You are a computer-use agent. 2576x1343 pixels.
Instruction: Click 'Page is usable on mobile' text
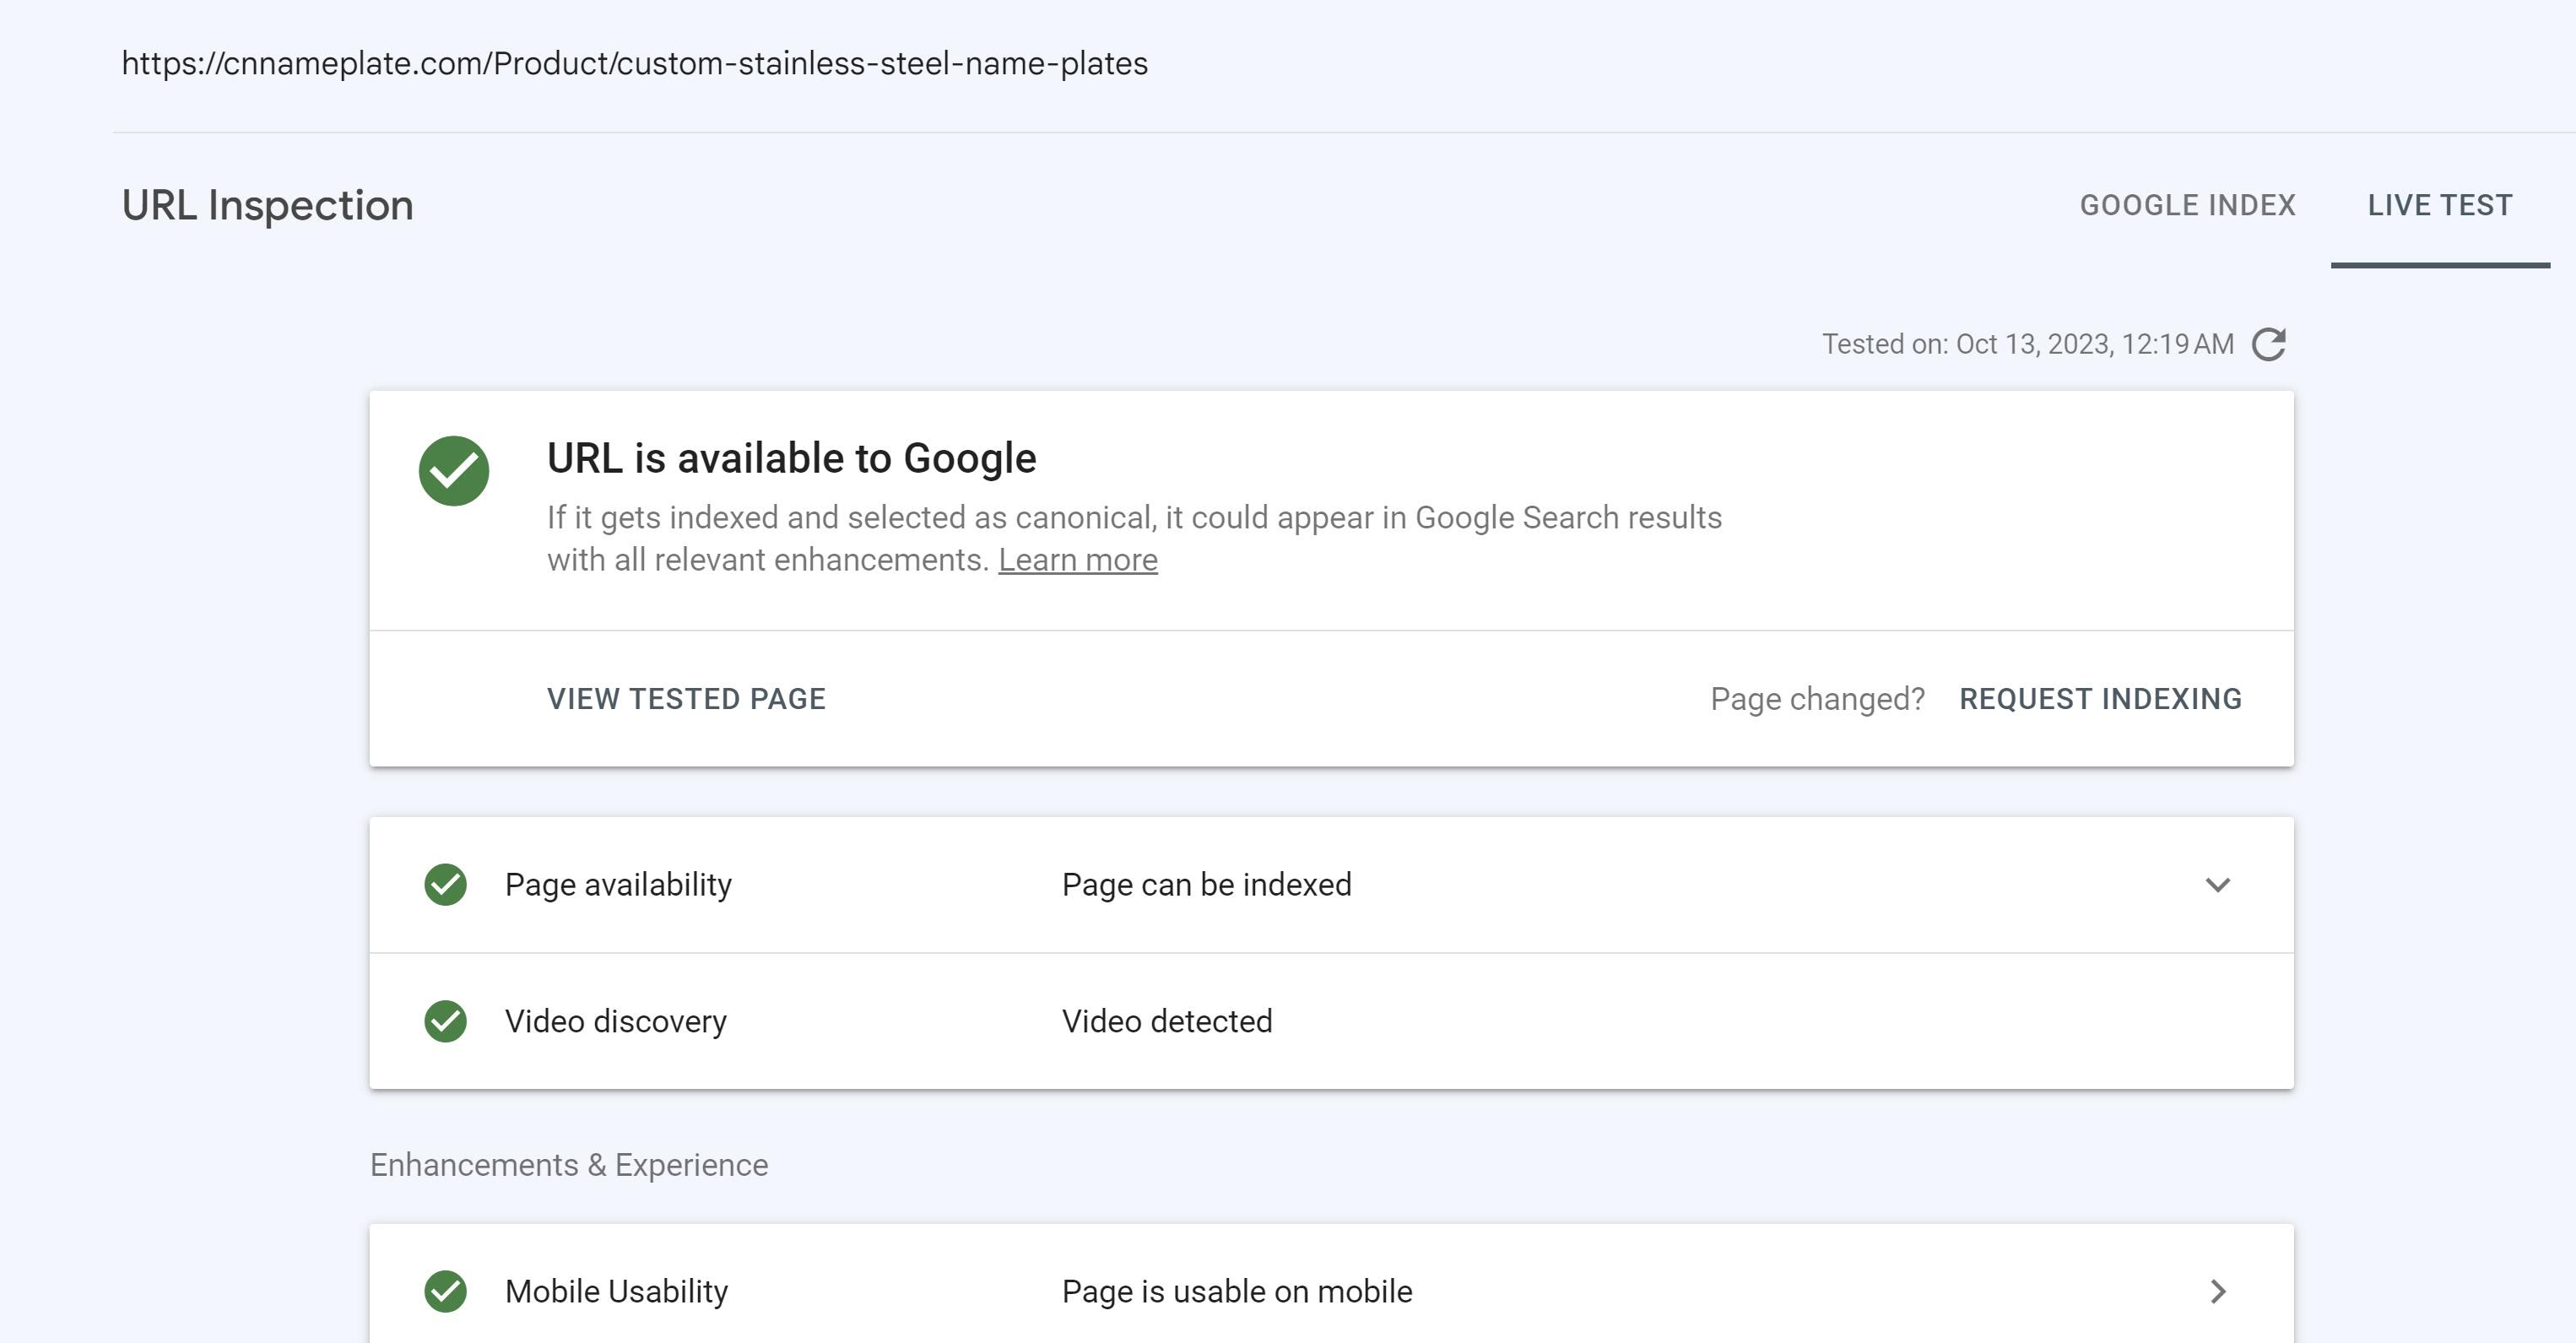1236,1291
